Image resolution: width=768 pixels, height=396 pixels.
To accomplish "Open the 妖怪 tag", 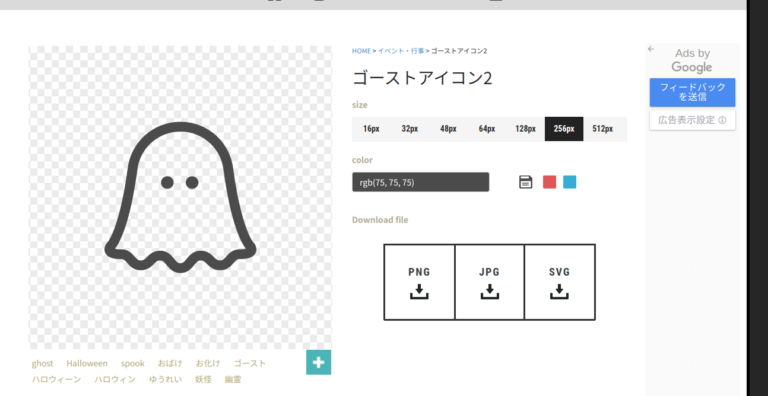I will tap(203, 379).
